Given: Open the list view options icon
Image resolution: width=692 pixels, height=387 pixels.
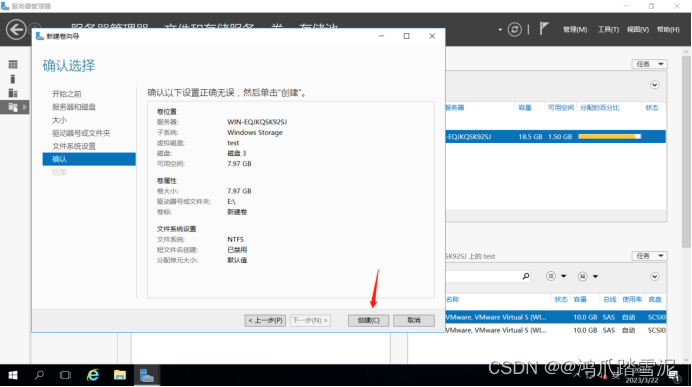Looking at the screenshot, I should [551, 276].
